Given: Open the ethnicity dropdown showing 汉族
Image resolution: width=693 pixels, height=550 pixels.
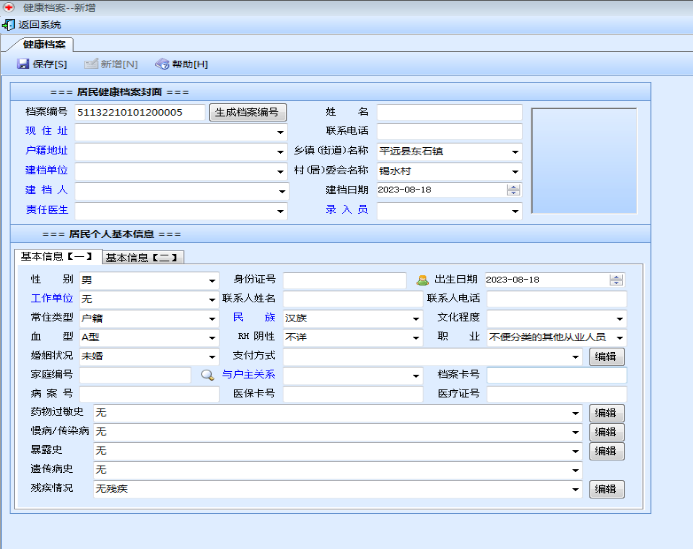Looking at the screenshot, I should pos(416,318).
